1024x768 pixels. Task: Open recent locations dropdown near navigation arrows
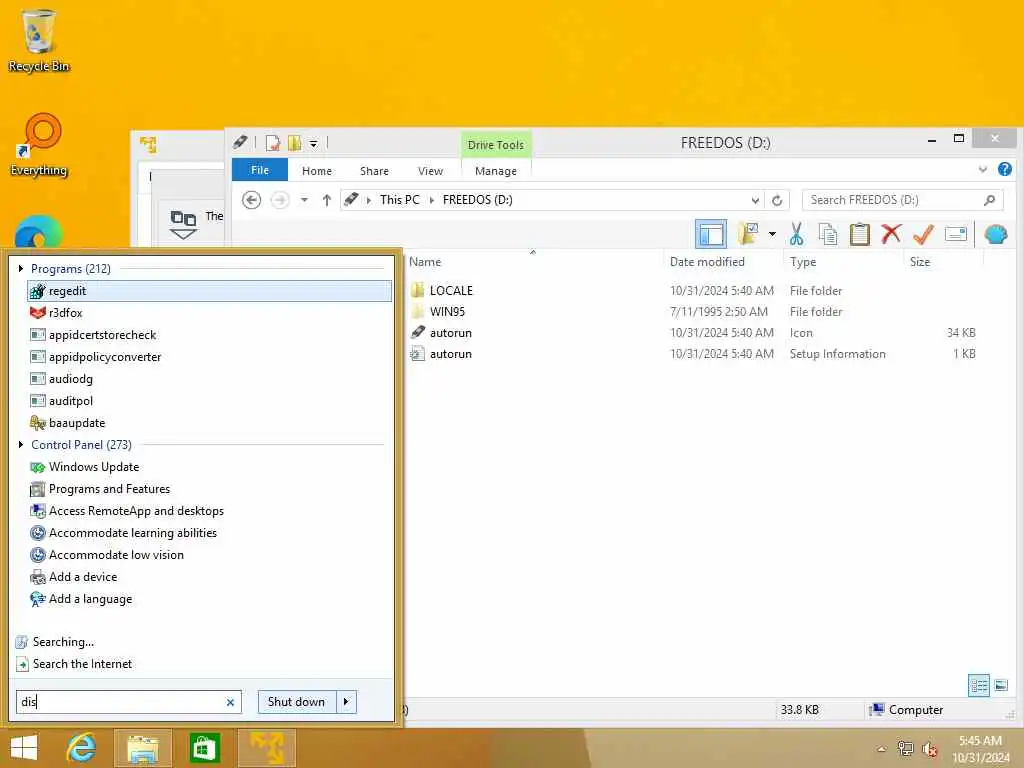304,200
